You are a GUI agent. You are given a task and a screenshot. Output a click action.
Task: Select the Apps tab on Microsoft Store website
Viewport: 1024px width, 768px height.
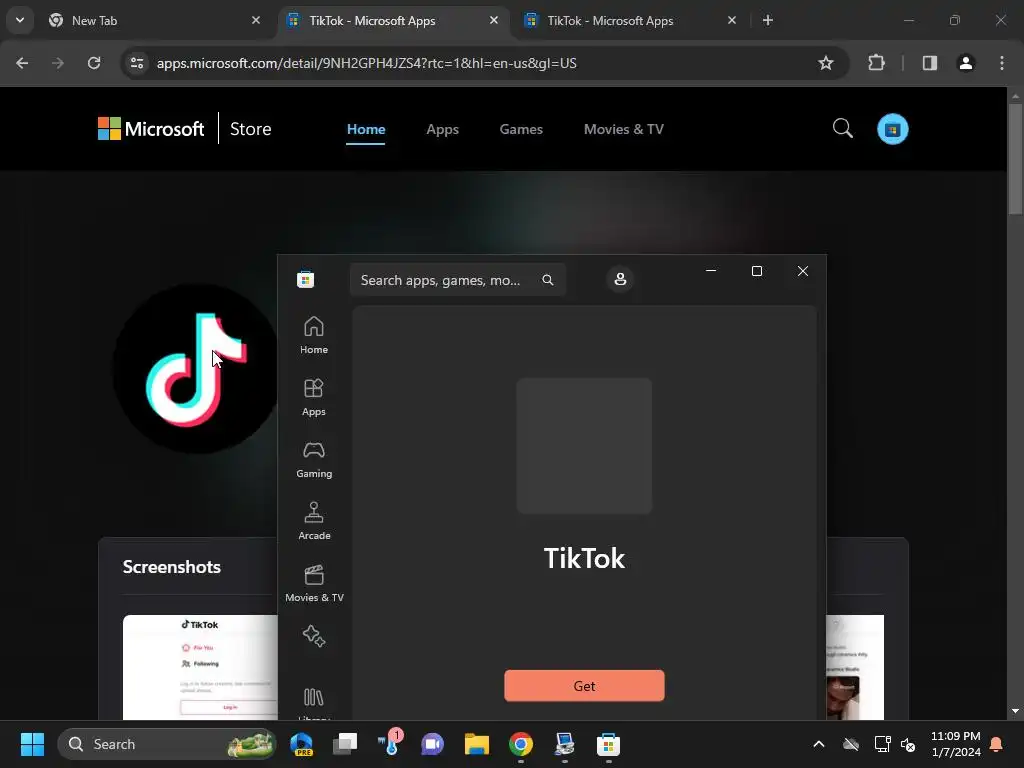pyautogui.click(x=442, y=129)
